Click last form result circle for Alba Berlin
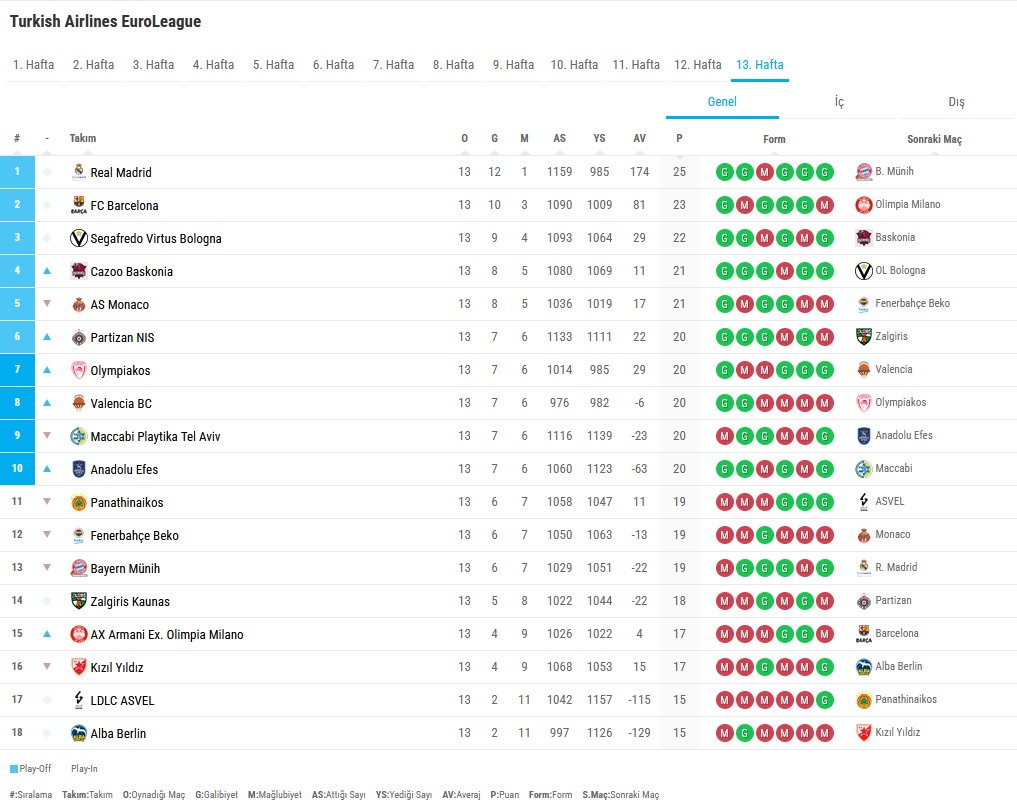The height and width of the screenshot is (809, 1017). pyautogui.click(x=824, y=733)
